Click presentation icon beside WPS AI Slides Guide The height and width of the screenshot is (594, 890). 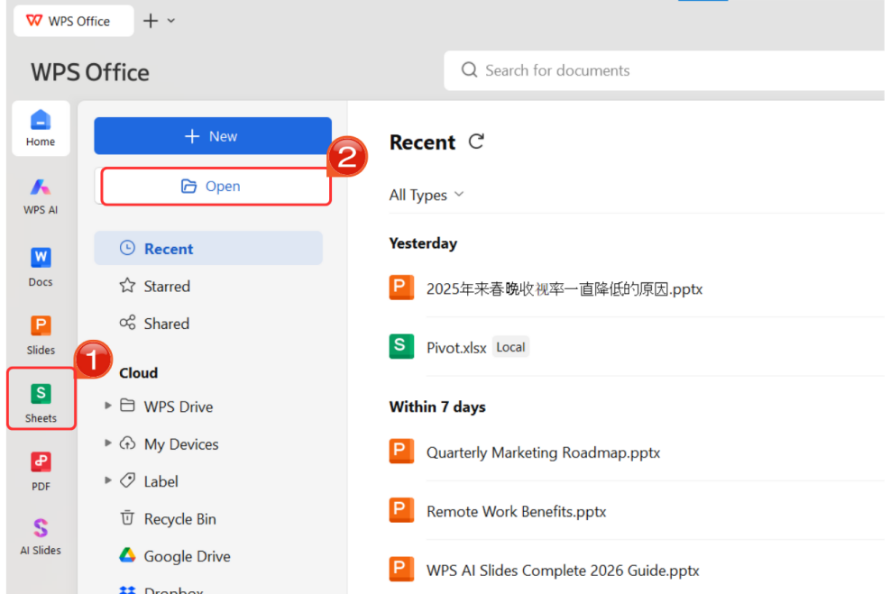tap(401, 569)
